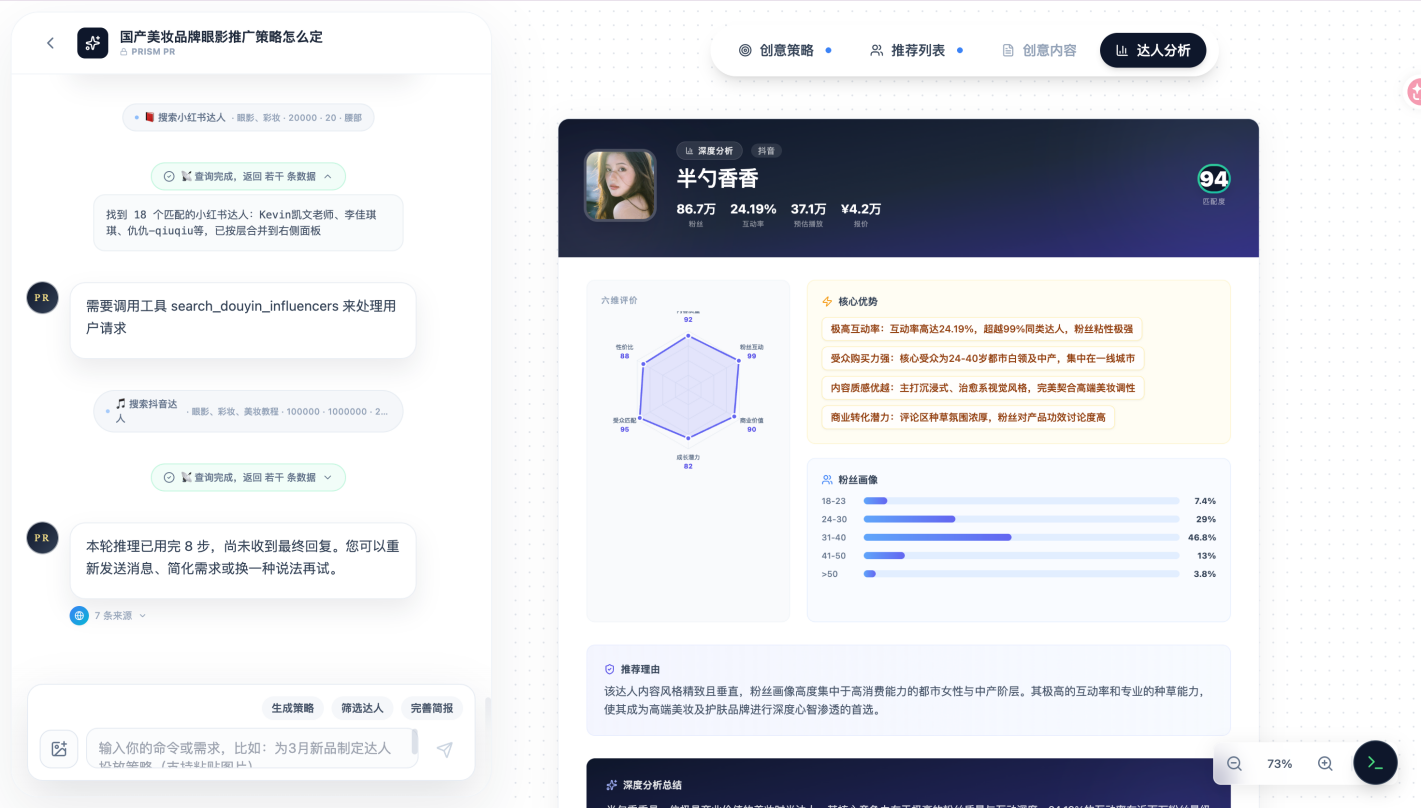This screenshot has width=1421, height=808.
Task: Click the 筛选达人 quick action button
Action: coord(362,707)
